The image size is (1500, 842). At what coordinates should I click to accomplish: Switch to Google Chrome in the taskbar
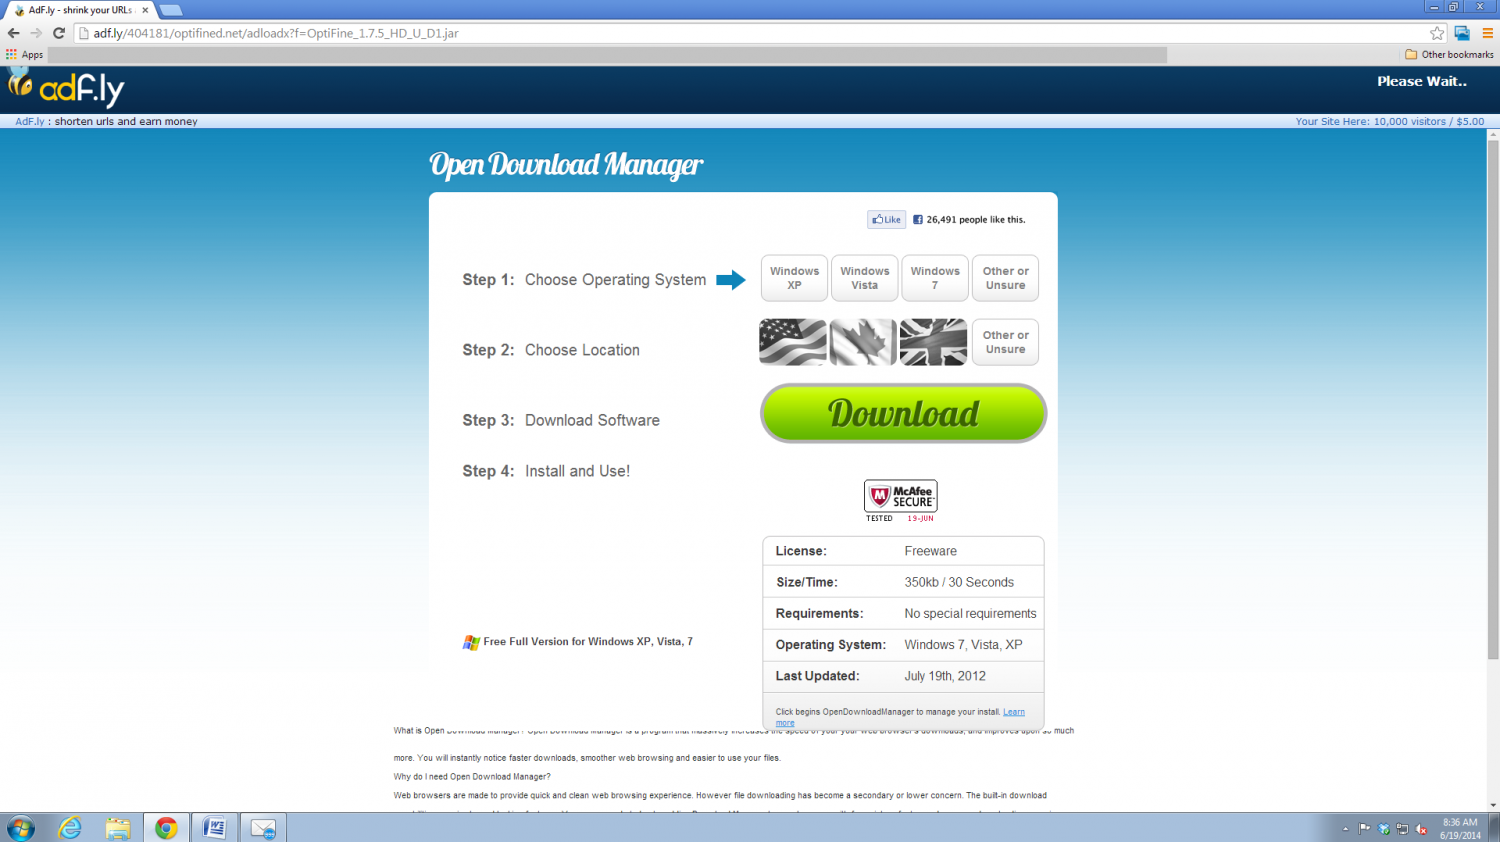tap(166, 828)
